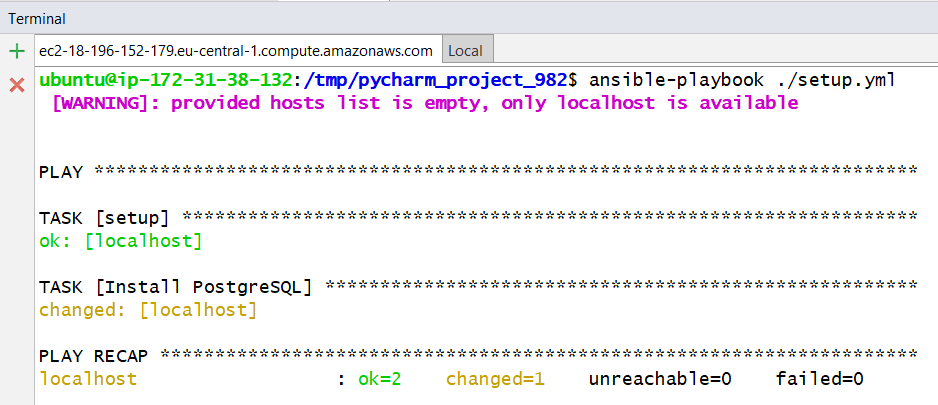Click the unreachable=0 recap value

pyautogui.click(x=660, y=379)
